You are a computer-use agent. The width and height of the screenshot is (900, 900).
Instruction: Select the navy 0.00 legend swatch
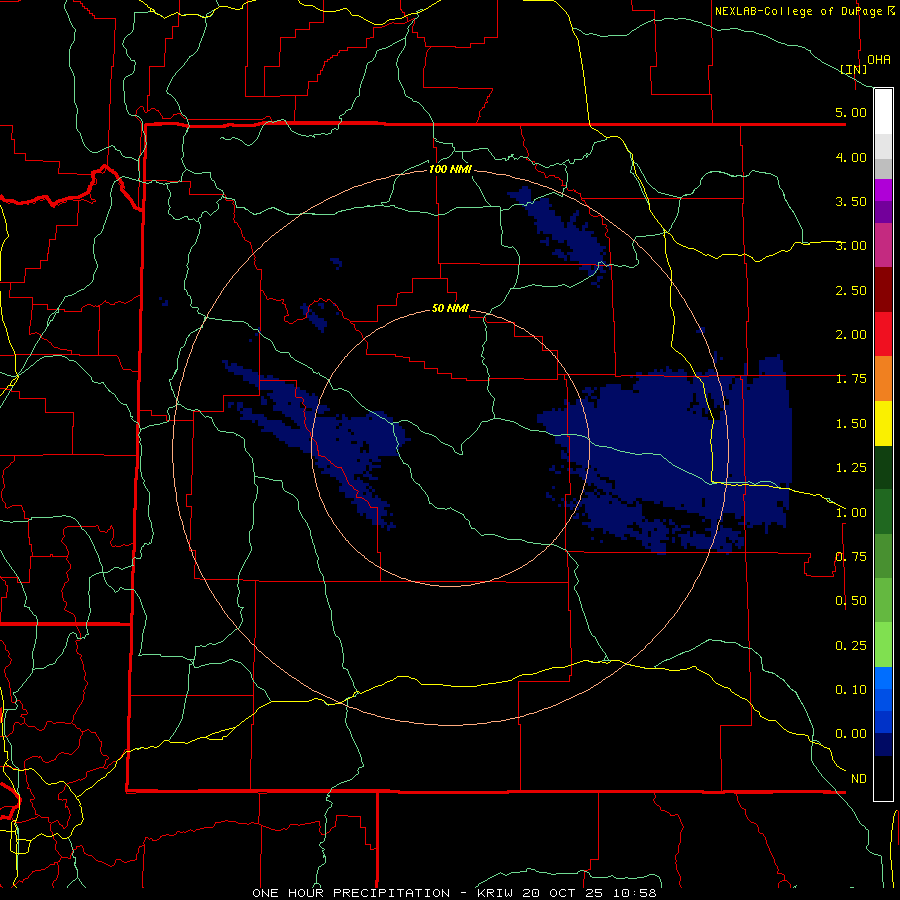coord(883,744)
